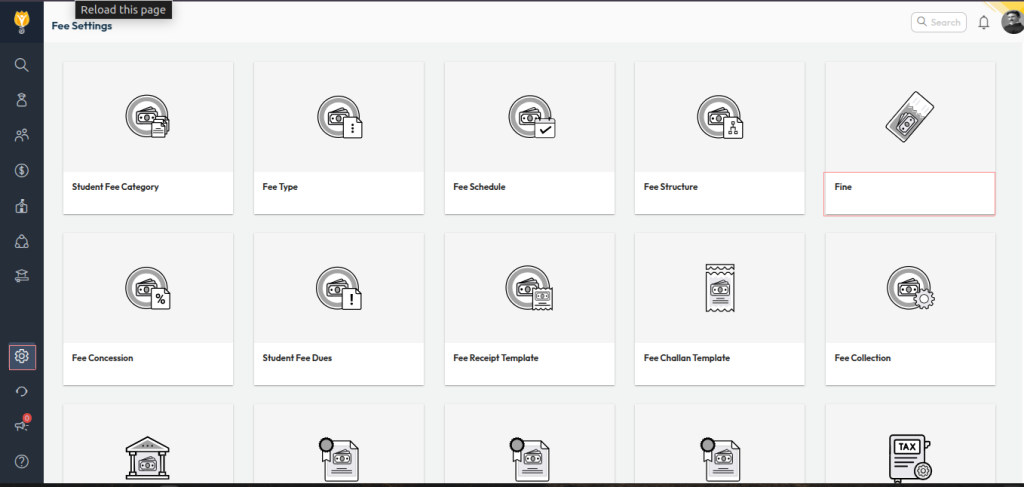Open the Fee Concession card
This screenshot has width=1024, height=487.
[148, 309]
